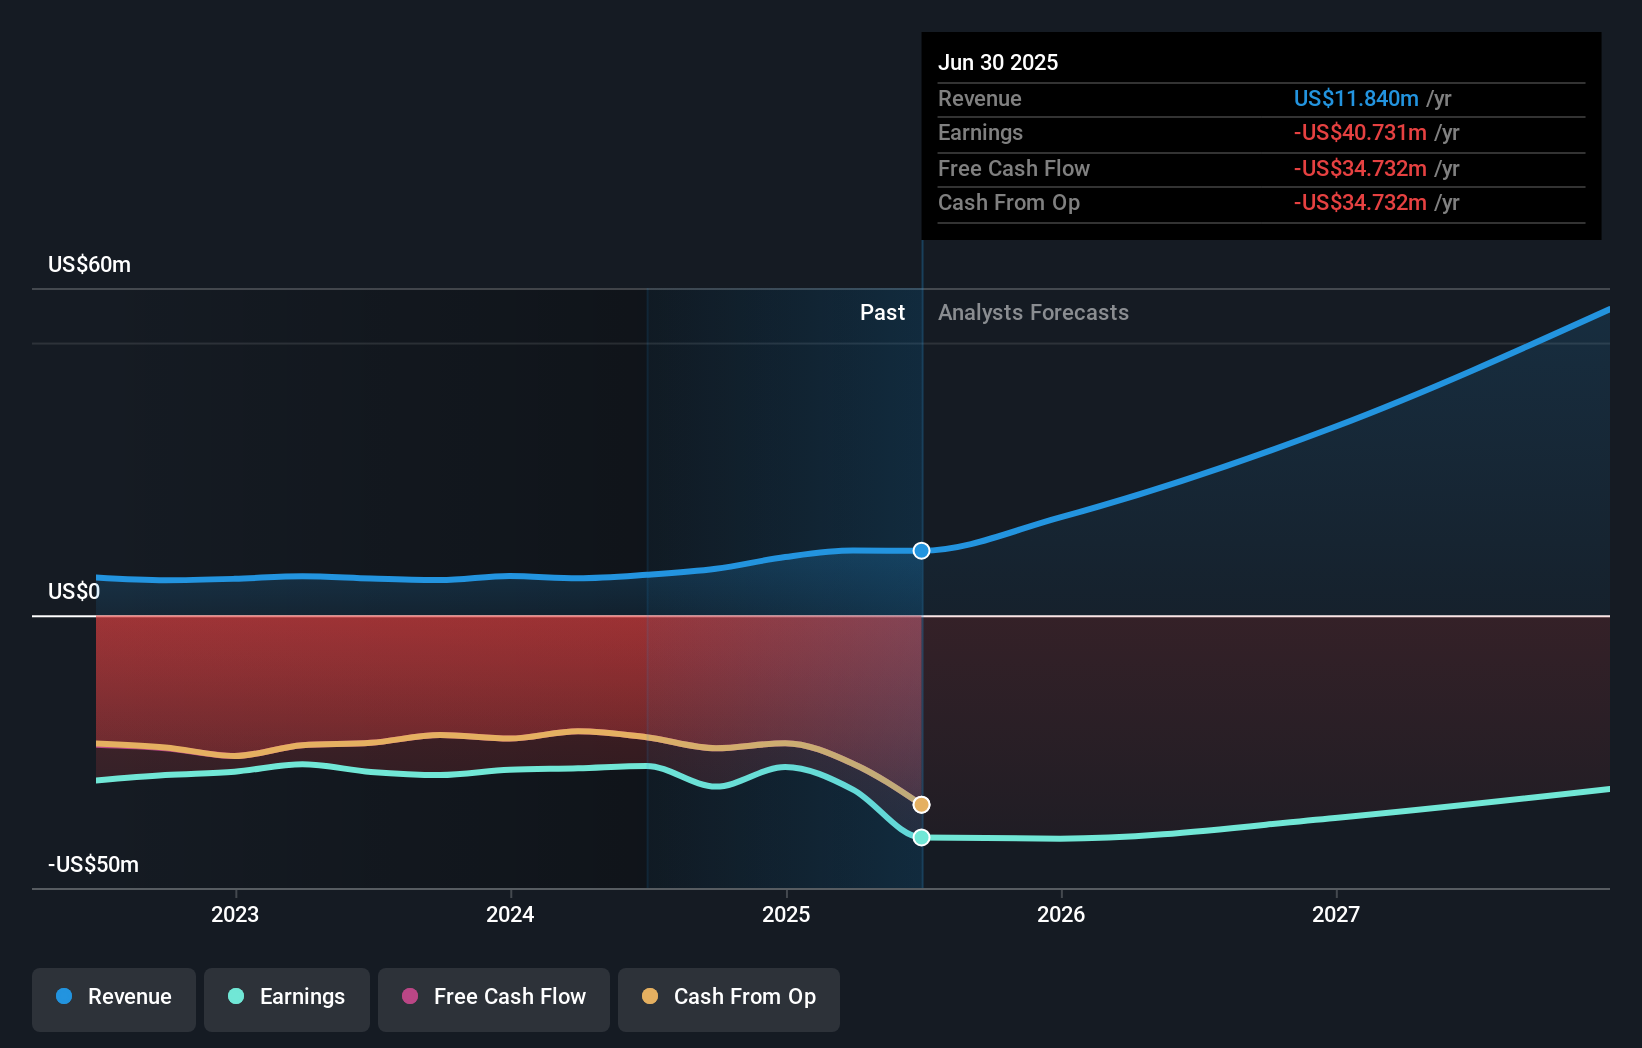Open the Jun 30 2025 tooltip header
The height and width of the screenshot is (1048, 1642).
tap(998, 62)
